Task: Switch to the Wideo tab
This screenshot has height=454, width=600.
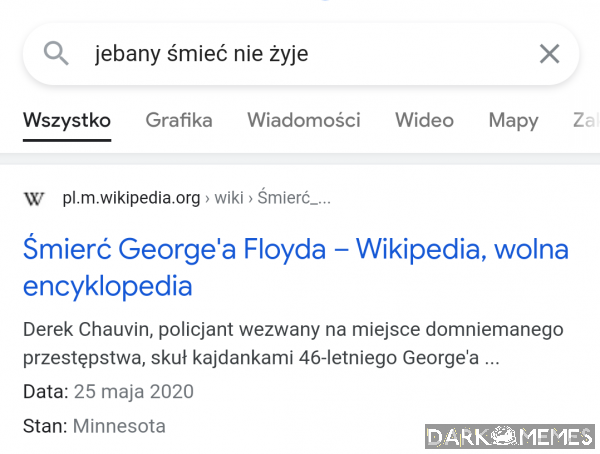Action: click(x=424, y=120)
